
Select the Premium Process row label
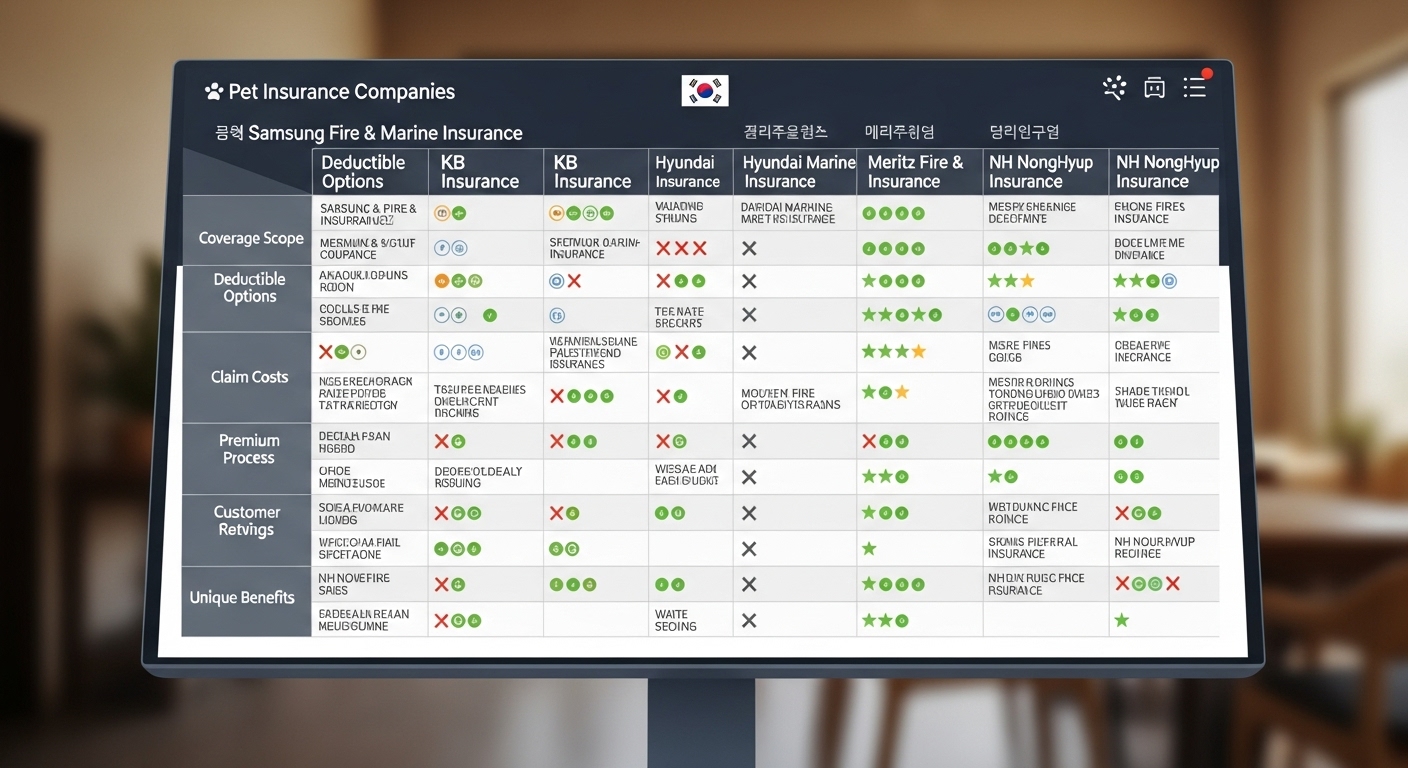(249, 449)
